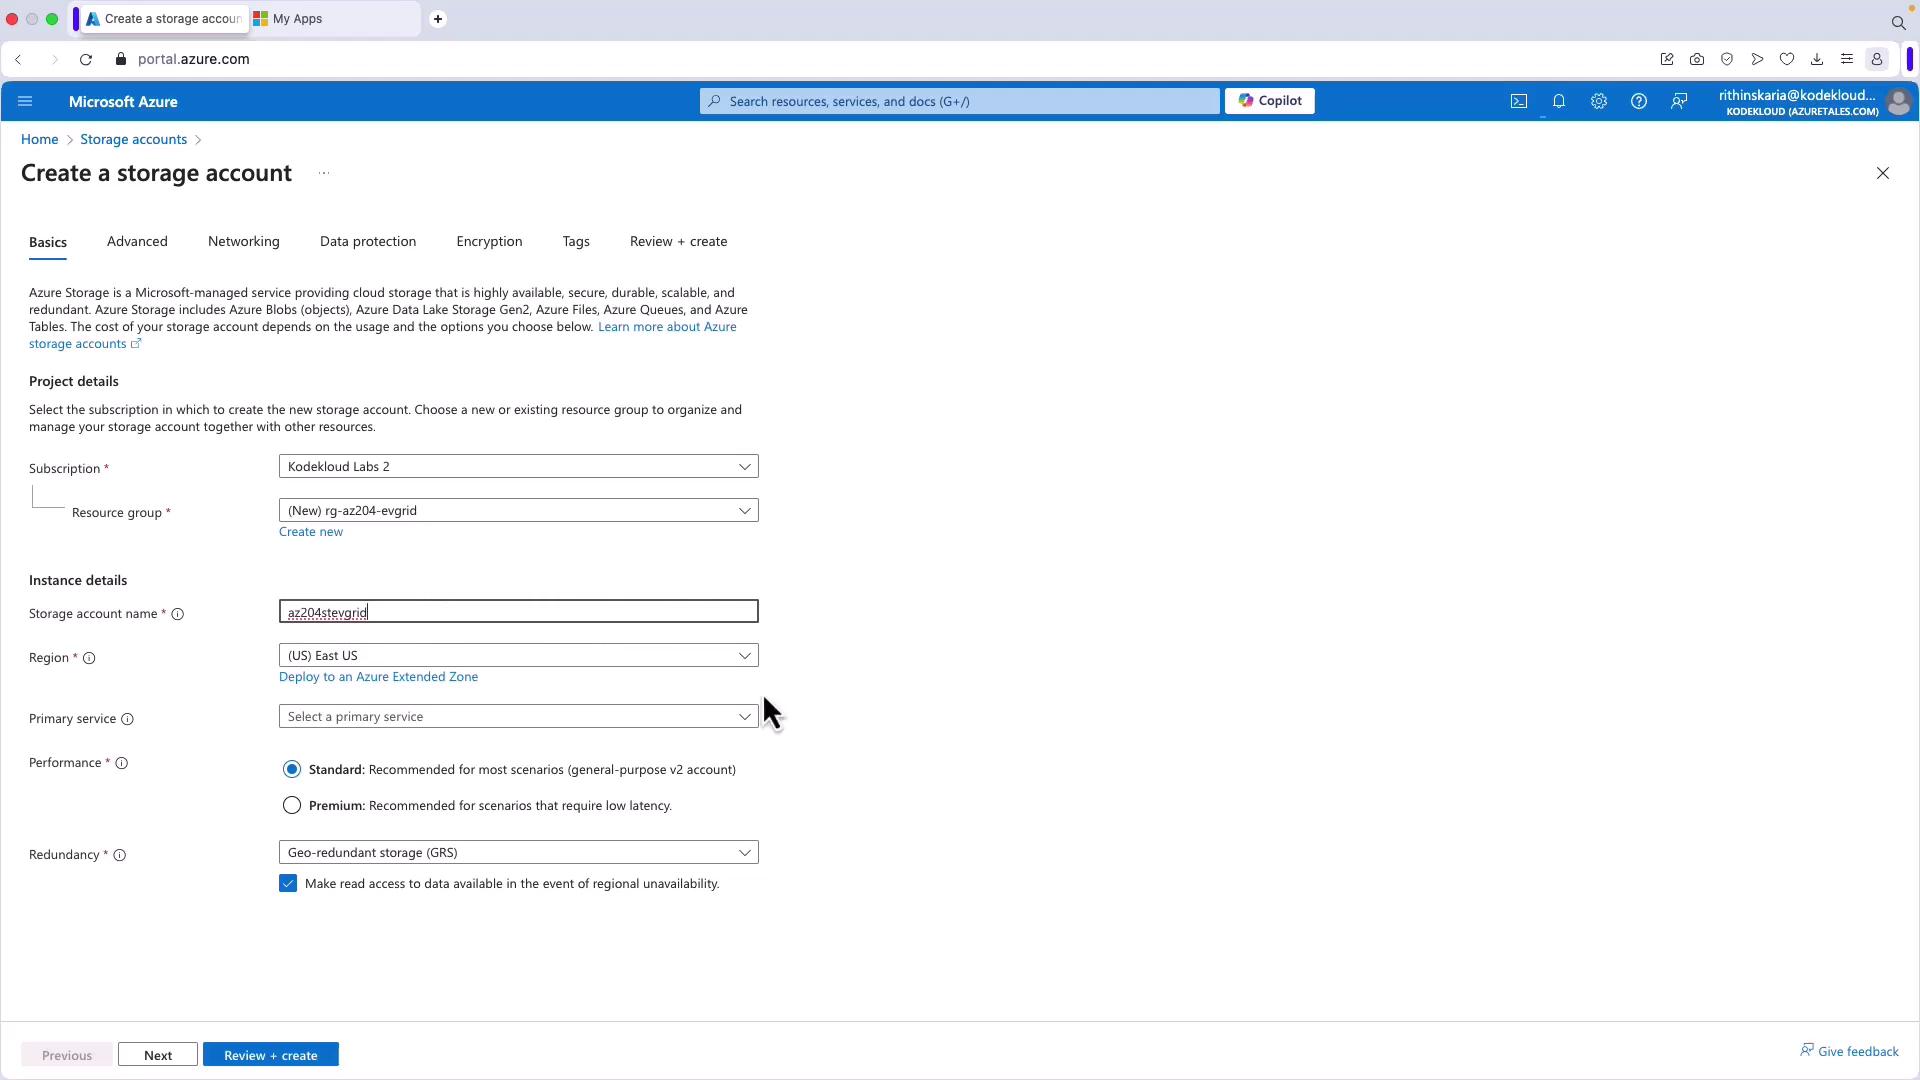Screen dimensions: 1920x1080
Task: Click info icon beside Redundancy label
Action: coord(120,855)
